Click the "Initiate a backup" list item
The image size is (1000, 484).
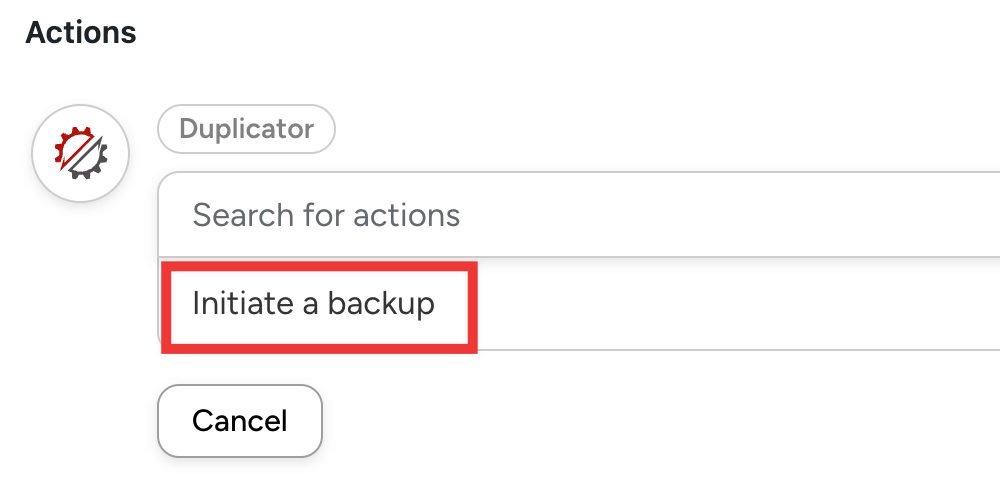point(314,304)
